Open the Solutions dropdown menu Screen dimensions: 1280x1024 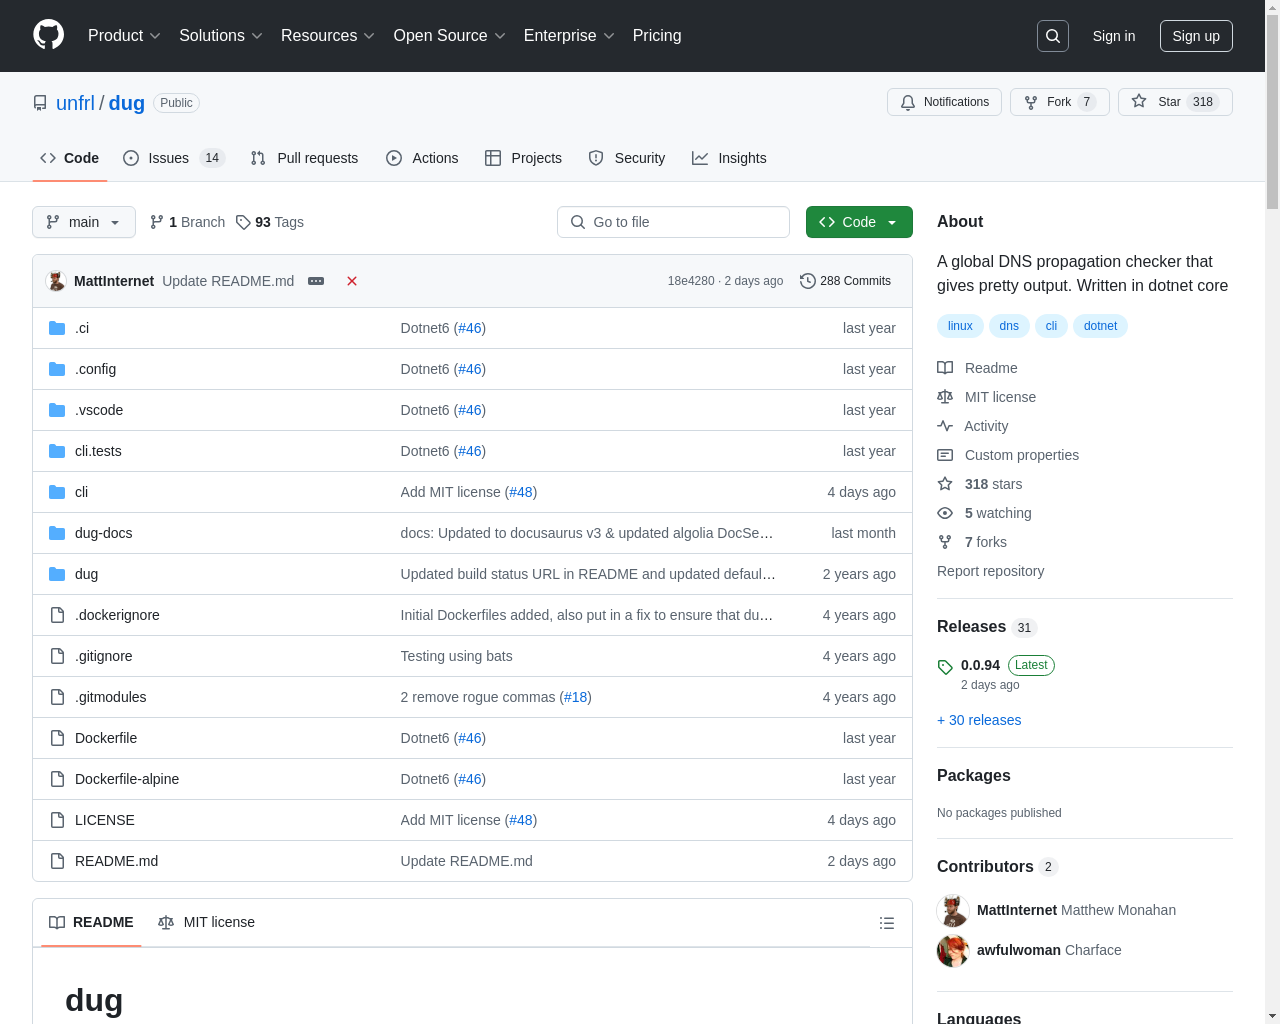221,36
